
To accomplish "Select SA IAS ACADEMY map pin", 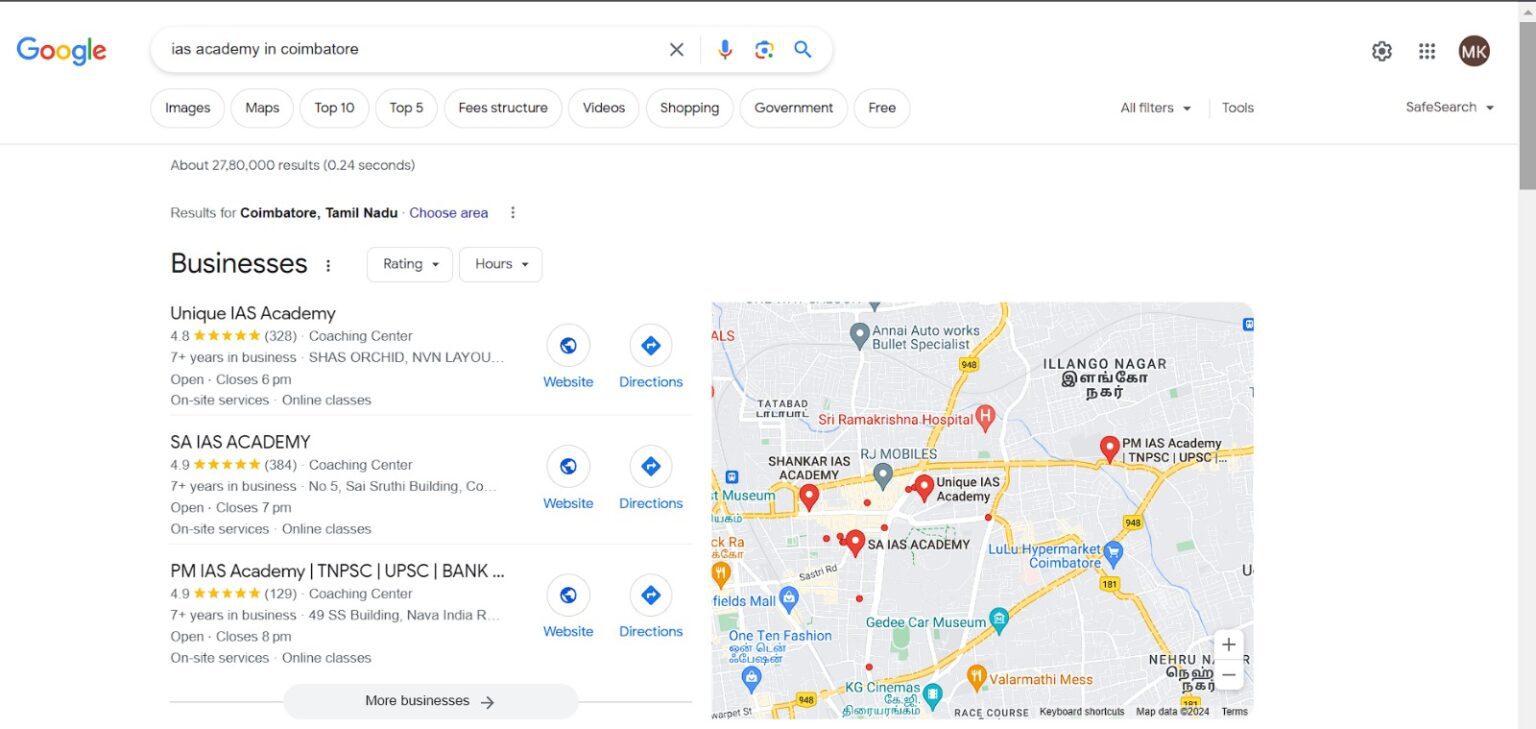I will tap(855, 543).
